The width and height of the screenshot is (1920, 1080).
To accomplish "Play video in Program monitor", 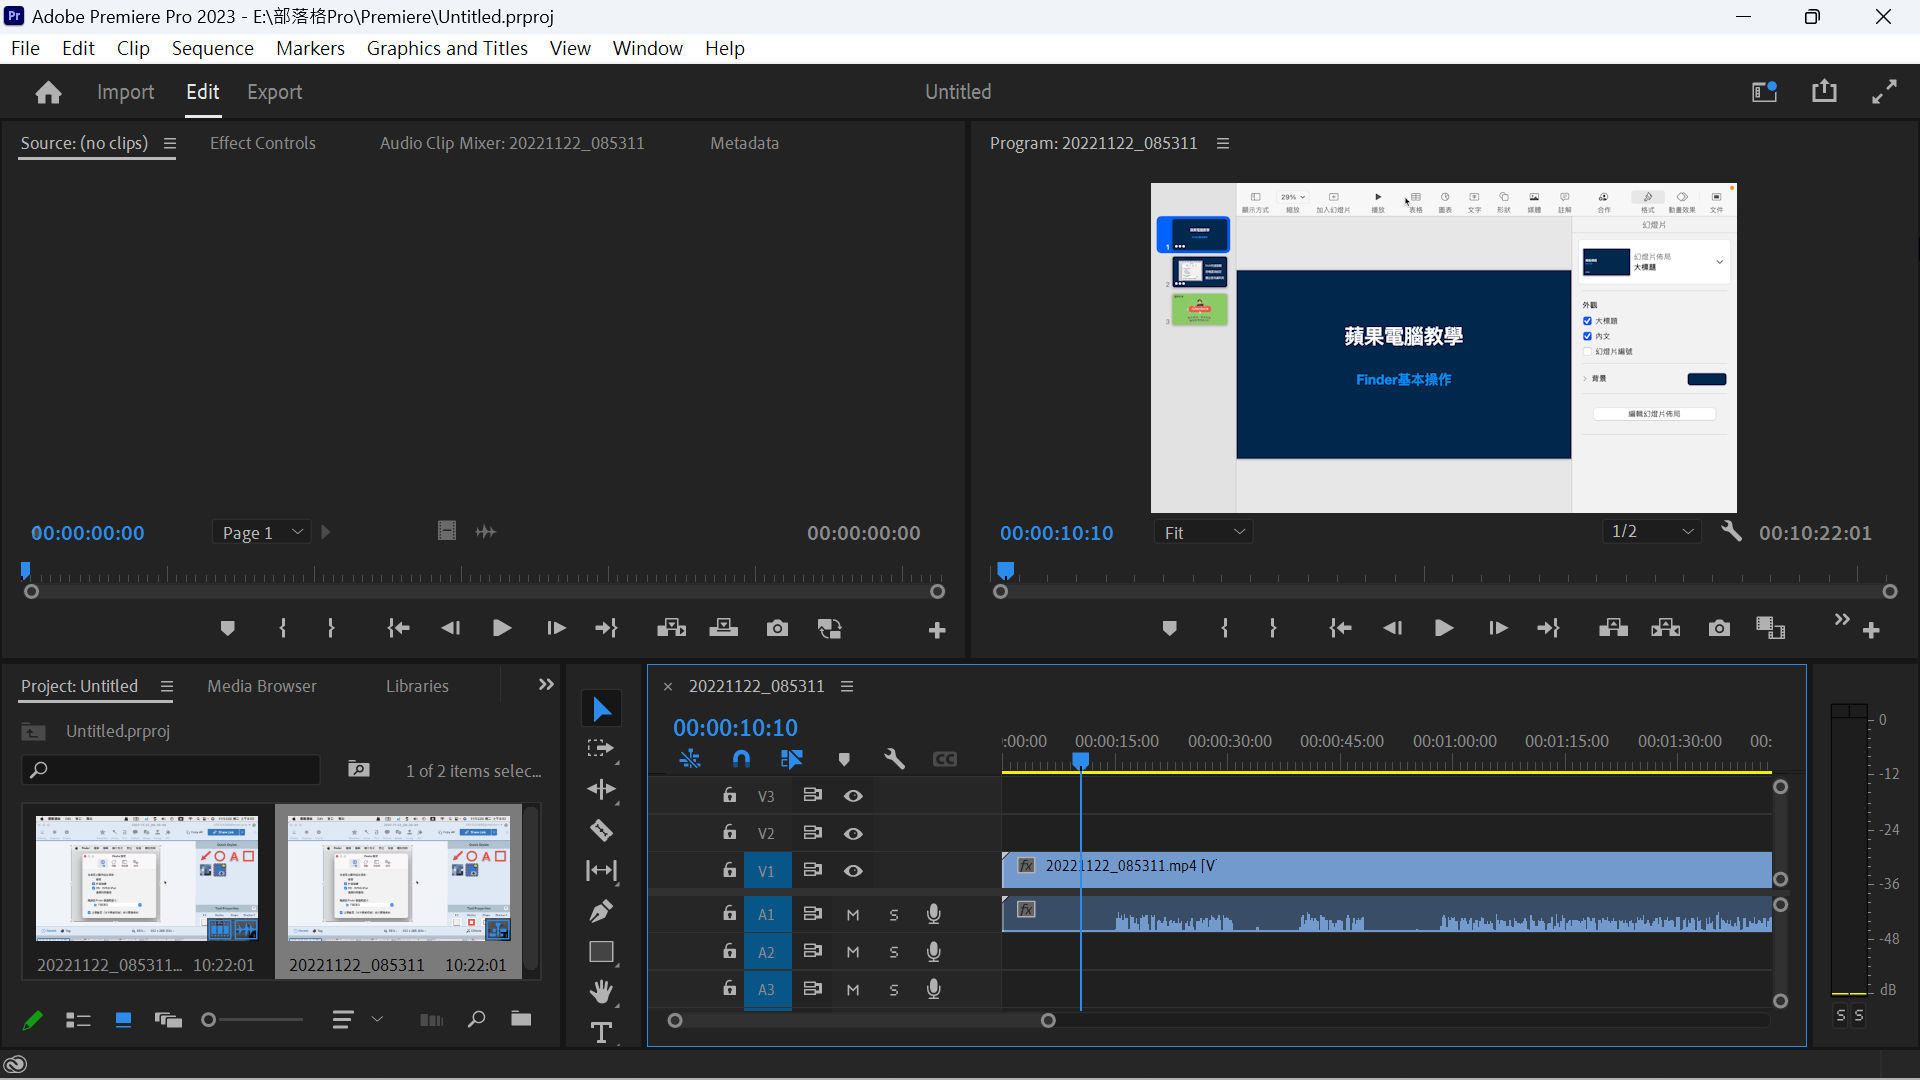I will (1444, 628).
